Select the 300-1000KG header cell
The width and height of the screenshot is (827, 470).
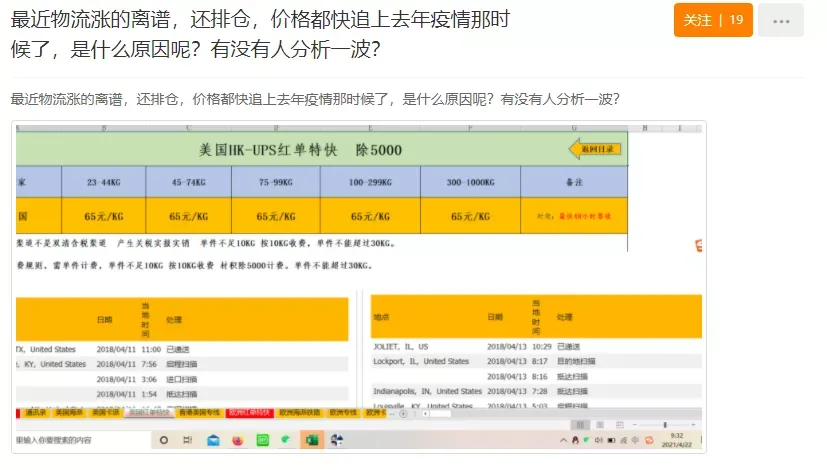[x=470, y=182]
